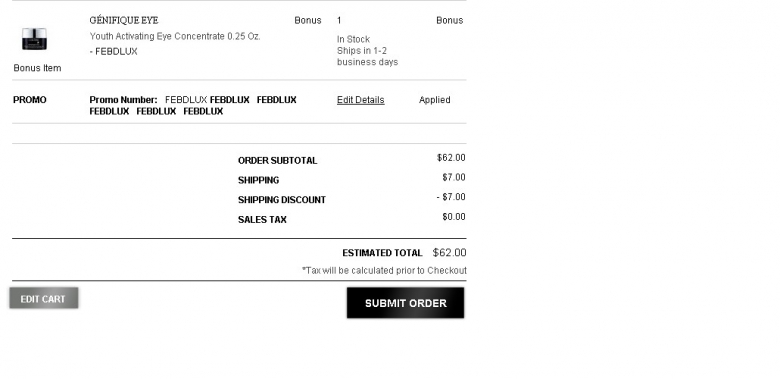Viewport: 780px width, 379px height.
Task: Click the tax calculated prior to Checkout note
Action: click(384, 271)
